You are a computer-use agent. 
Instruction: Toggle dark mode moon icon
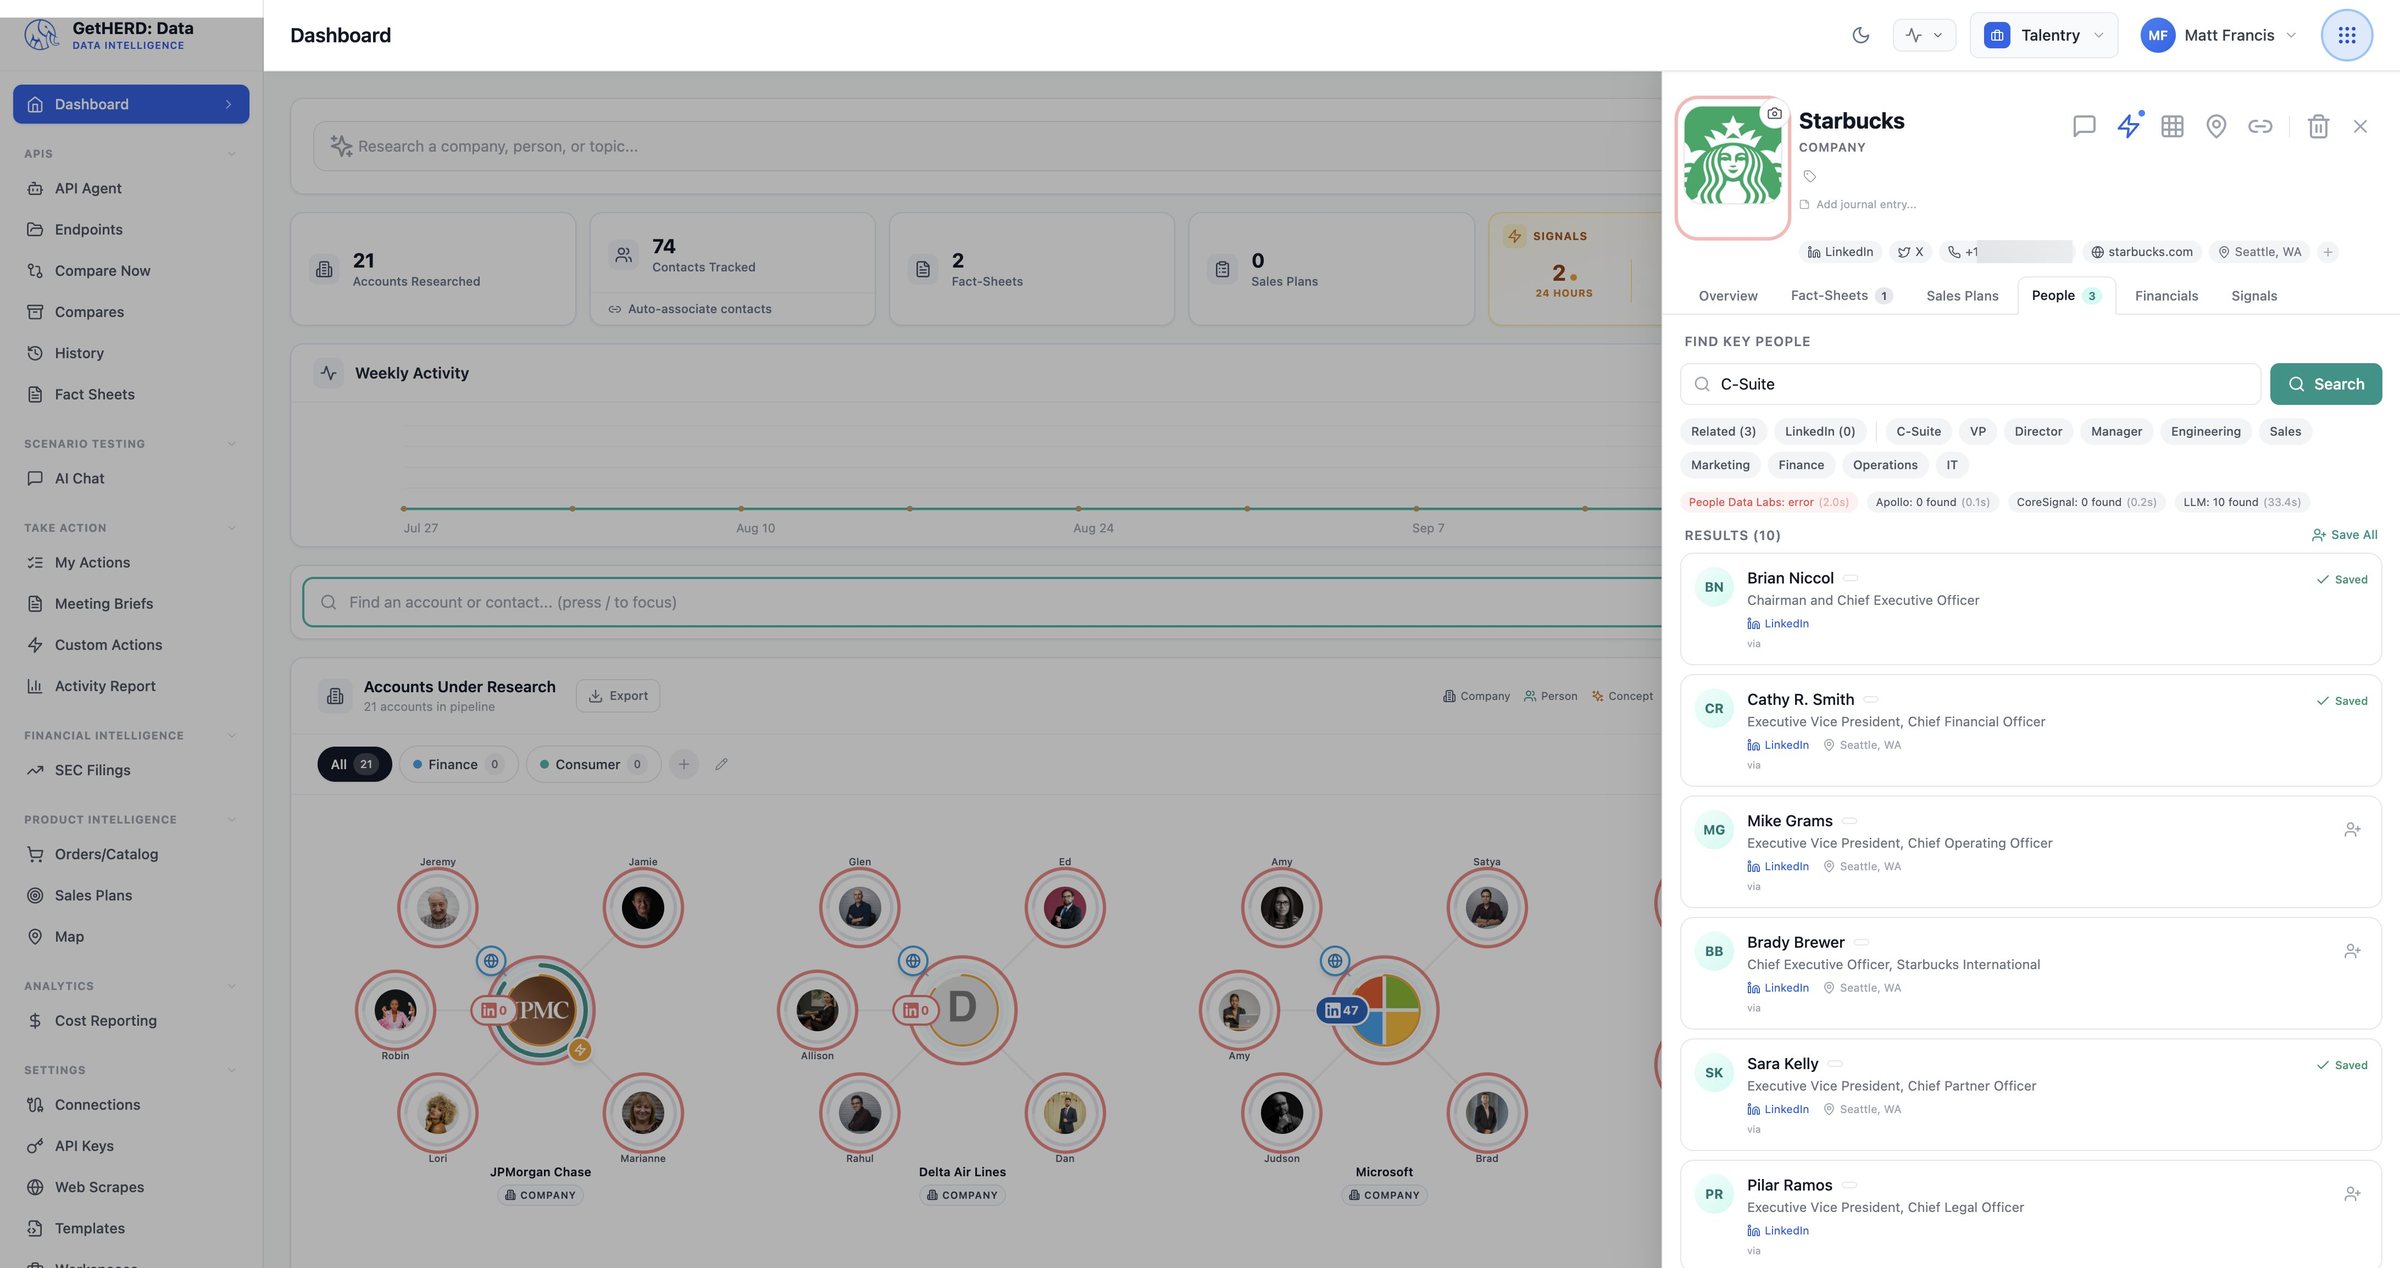(x=1860, y=35)
